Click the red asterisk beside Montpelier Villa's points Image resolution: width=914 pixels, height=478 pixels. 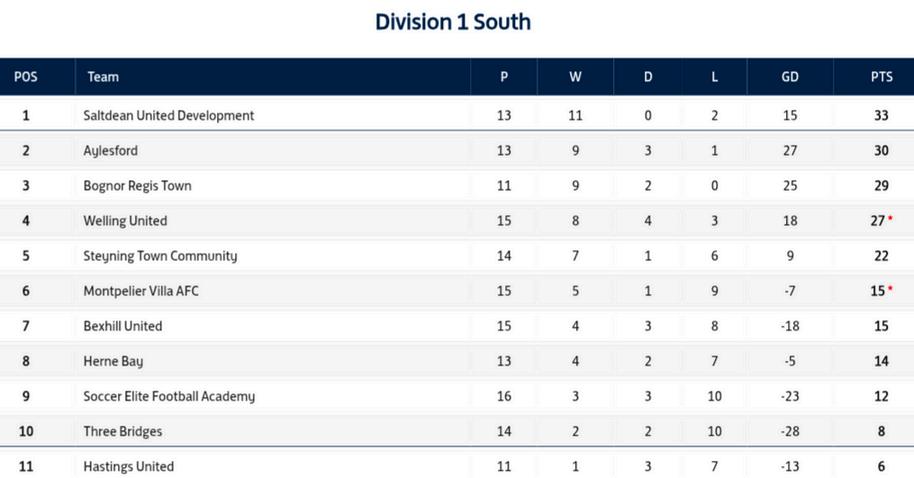(890, 288)
